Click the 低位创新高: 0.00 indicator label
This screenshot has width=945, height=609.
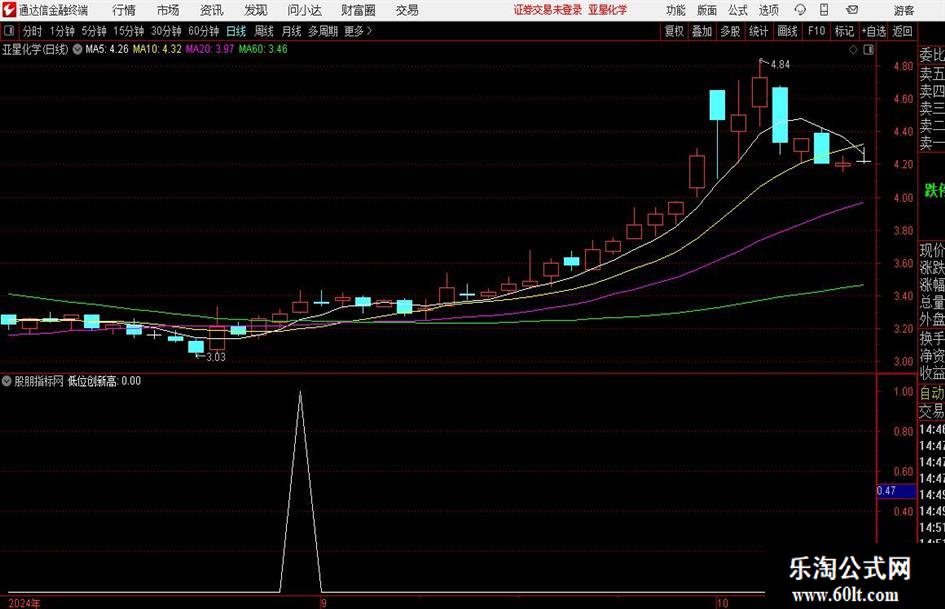[104, 381]
